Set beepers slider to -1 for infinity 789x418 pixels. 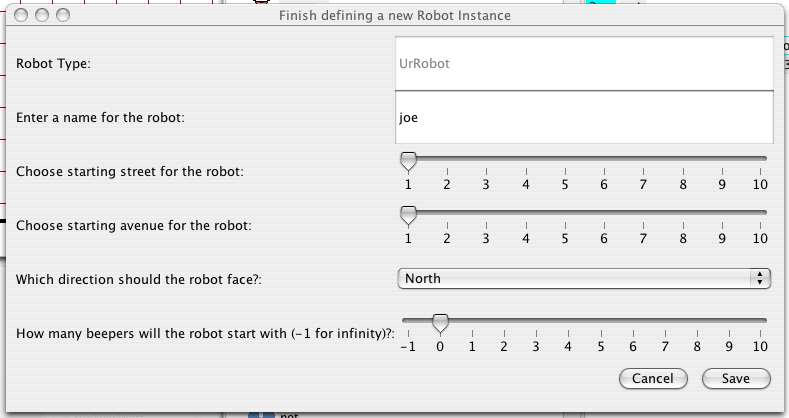[x=408, y=321]
